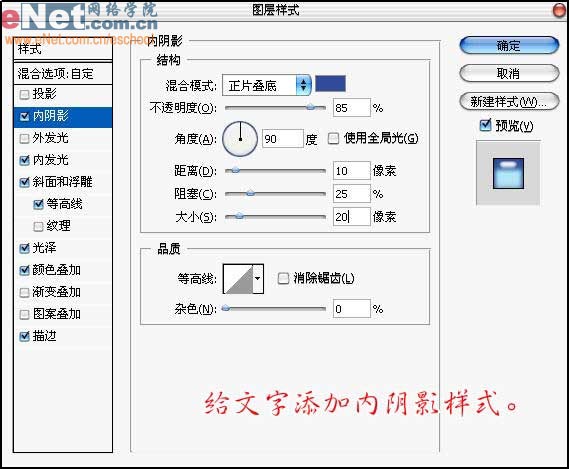The height and width of the screenshot is (469, 569).
Task: Enable the 投影 drop shadow checkbox
Action: pyautogui.click(x=24, y=95)
